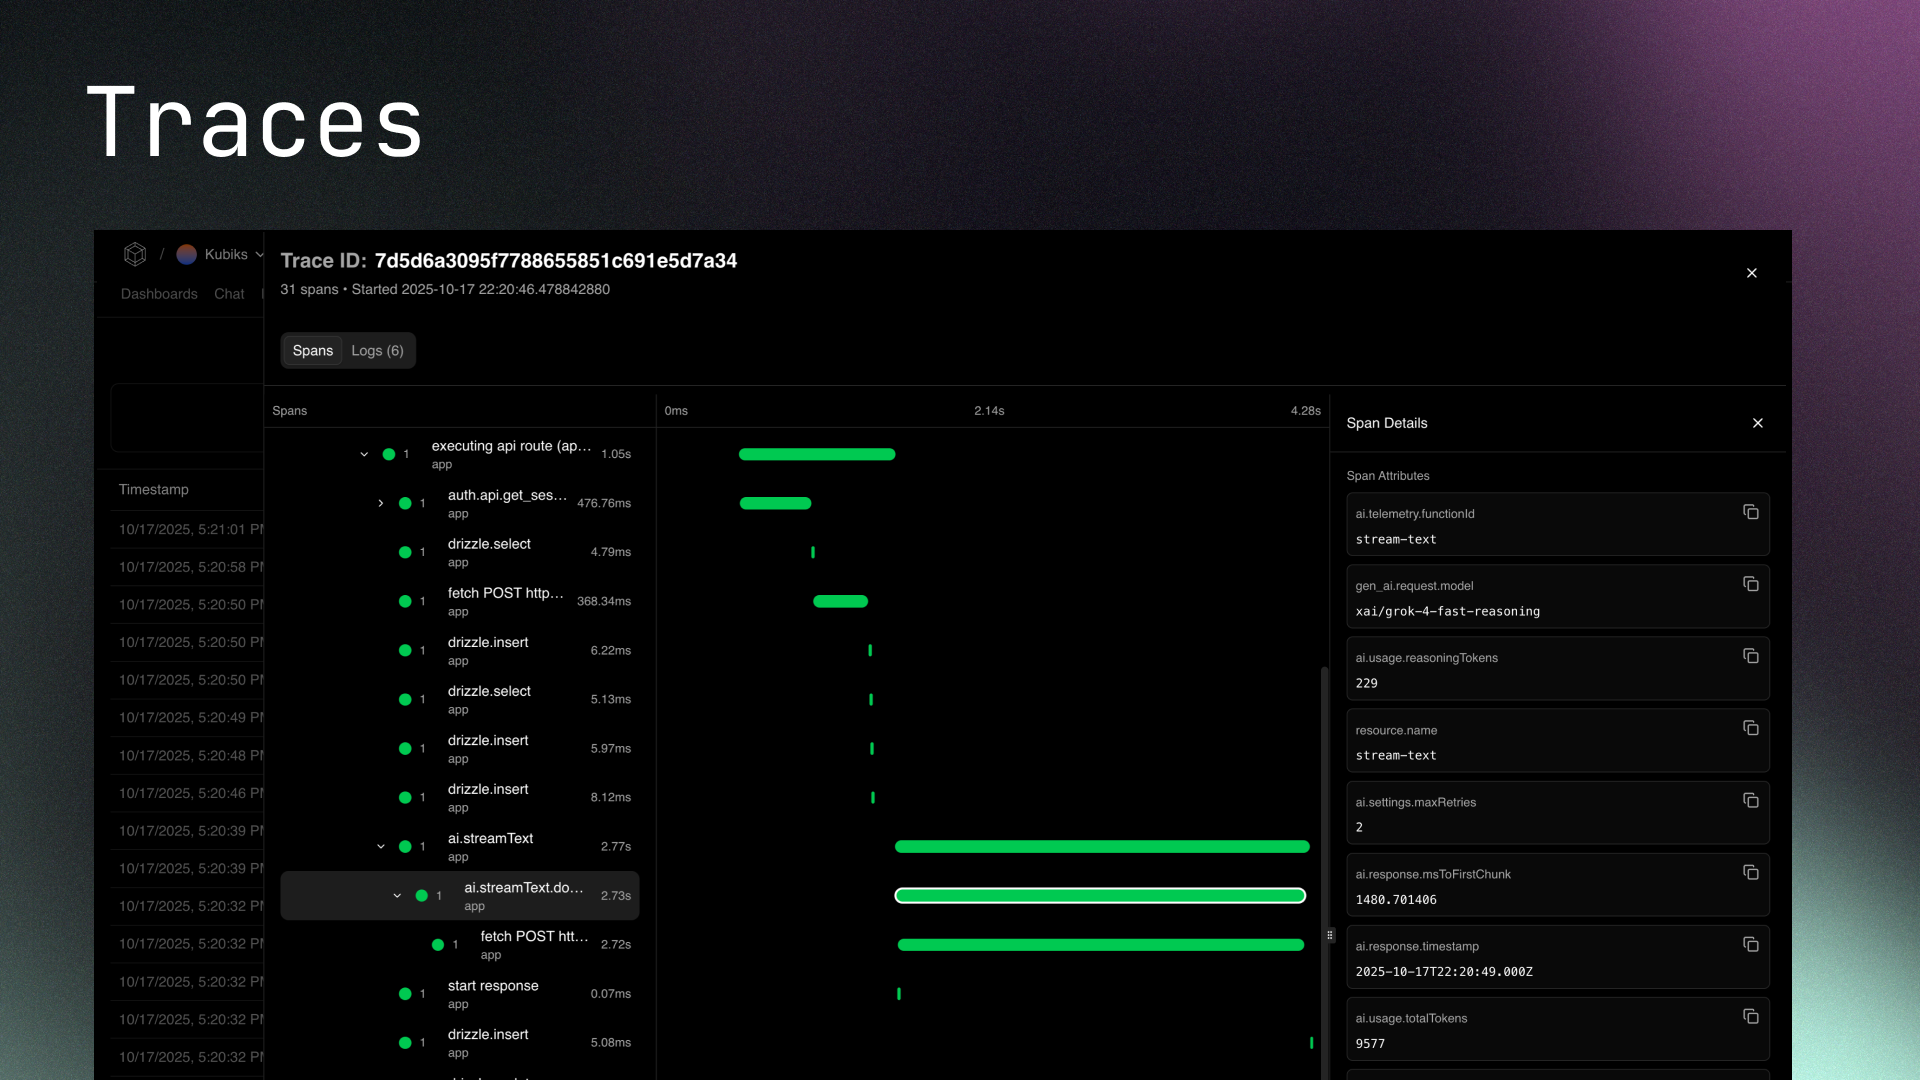Click the green status dot beside drizzle.select
The height and width of the screenshot is (1080, 1920).
(407, 552)
